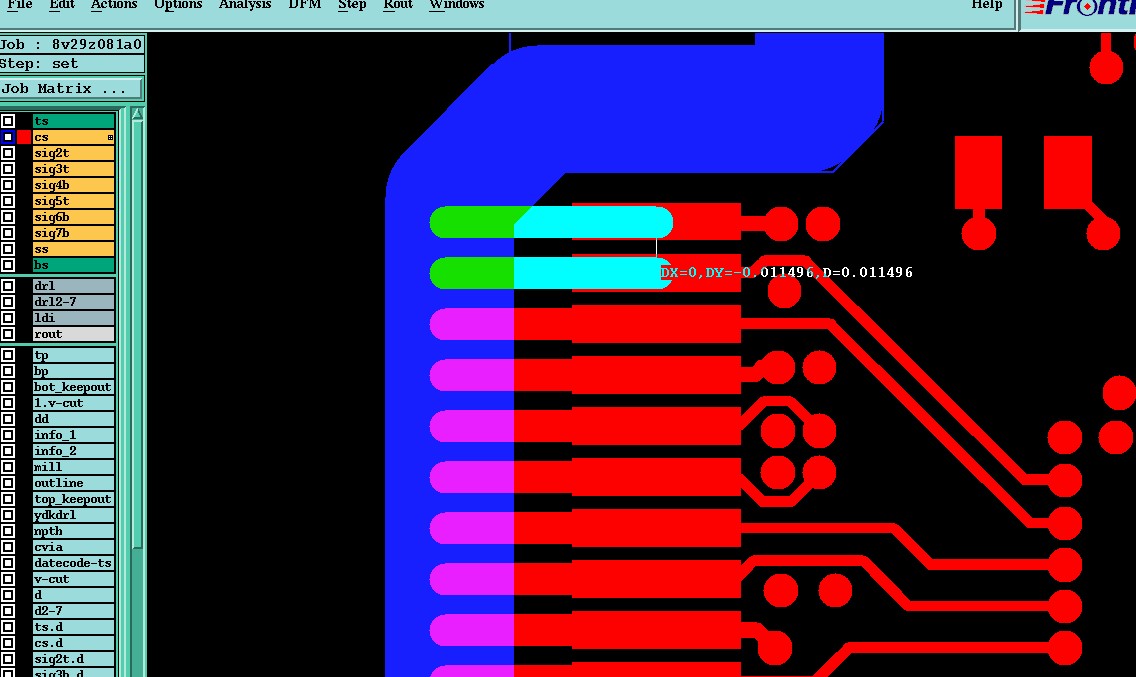Click the small square icon on cs row

tap(110, 137)
